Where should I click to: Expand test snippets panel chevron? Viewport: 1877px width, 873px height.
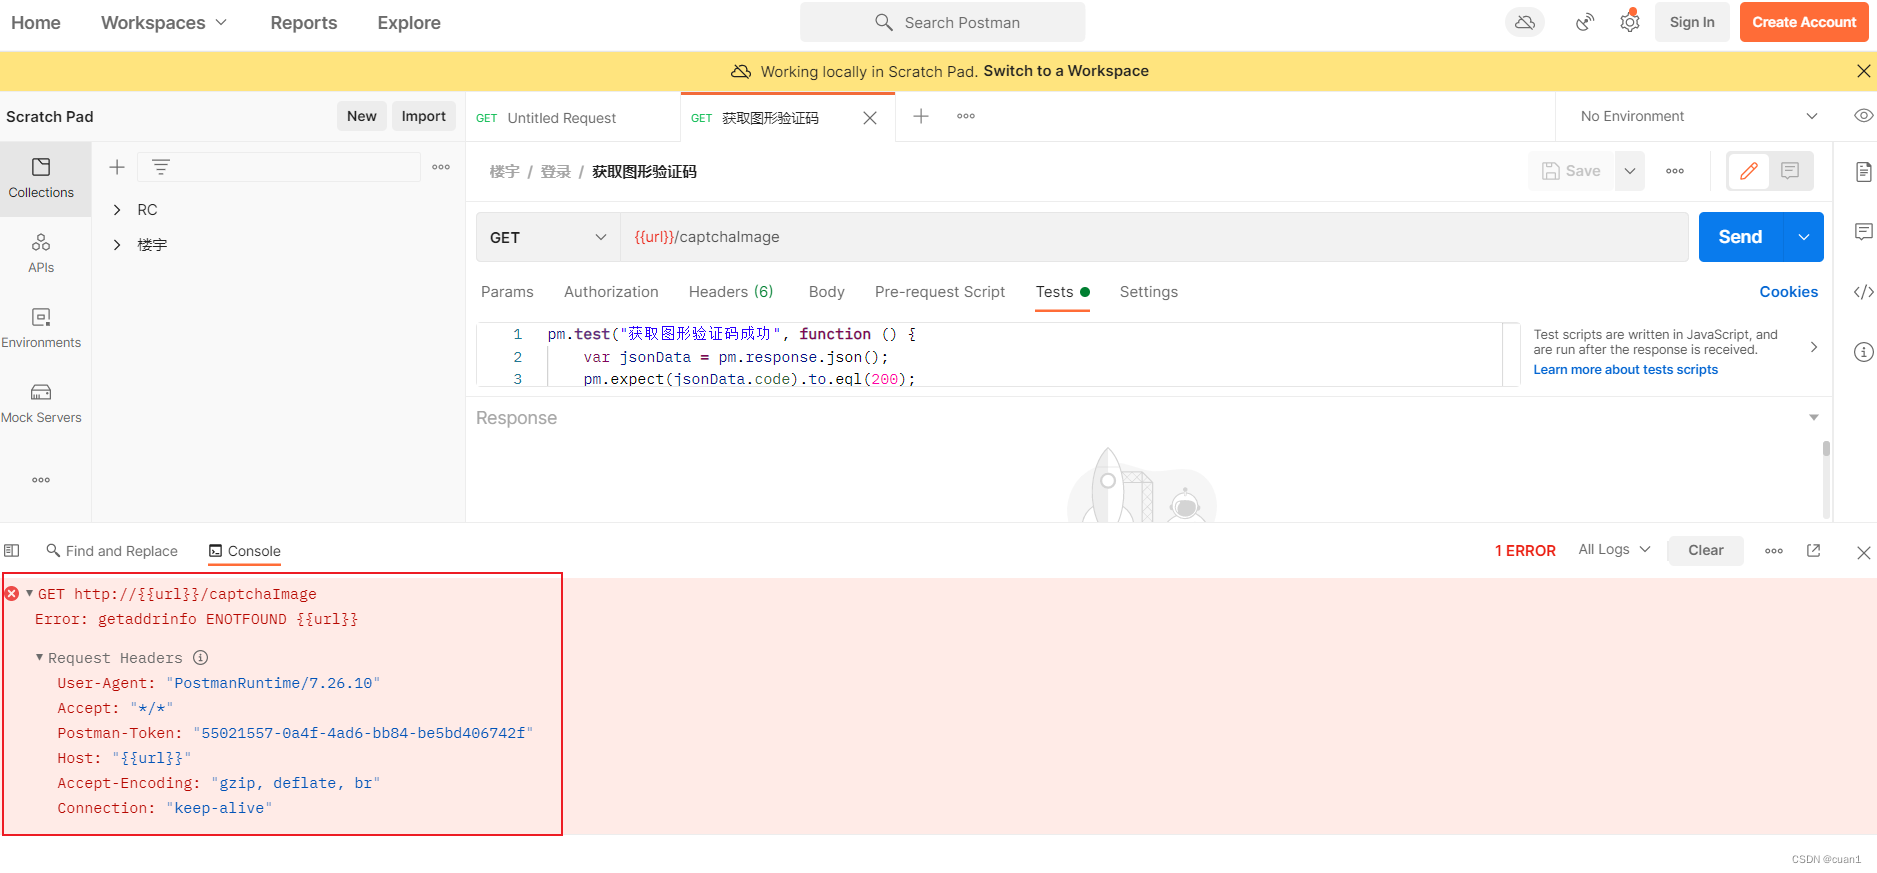tap(1814, 347)
